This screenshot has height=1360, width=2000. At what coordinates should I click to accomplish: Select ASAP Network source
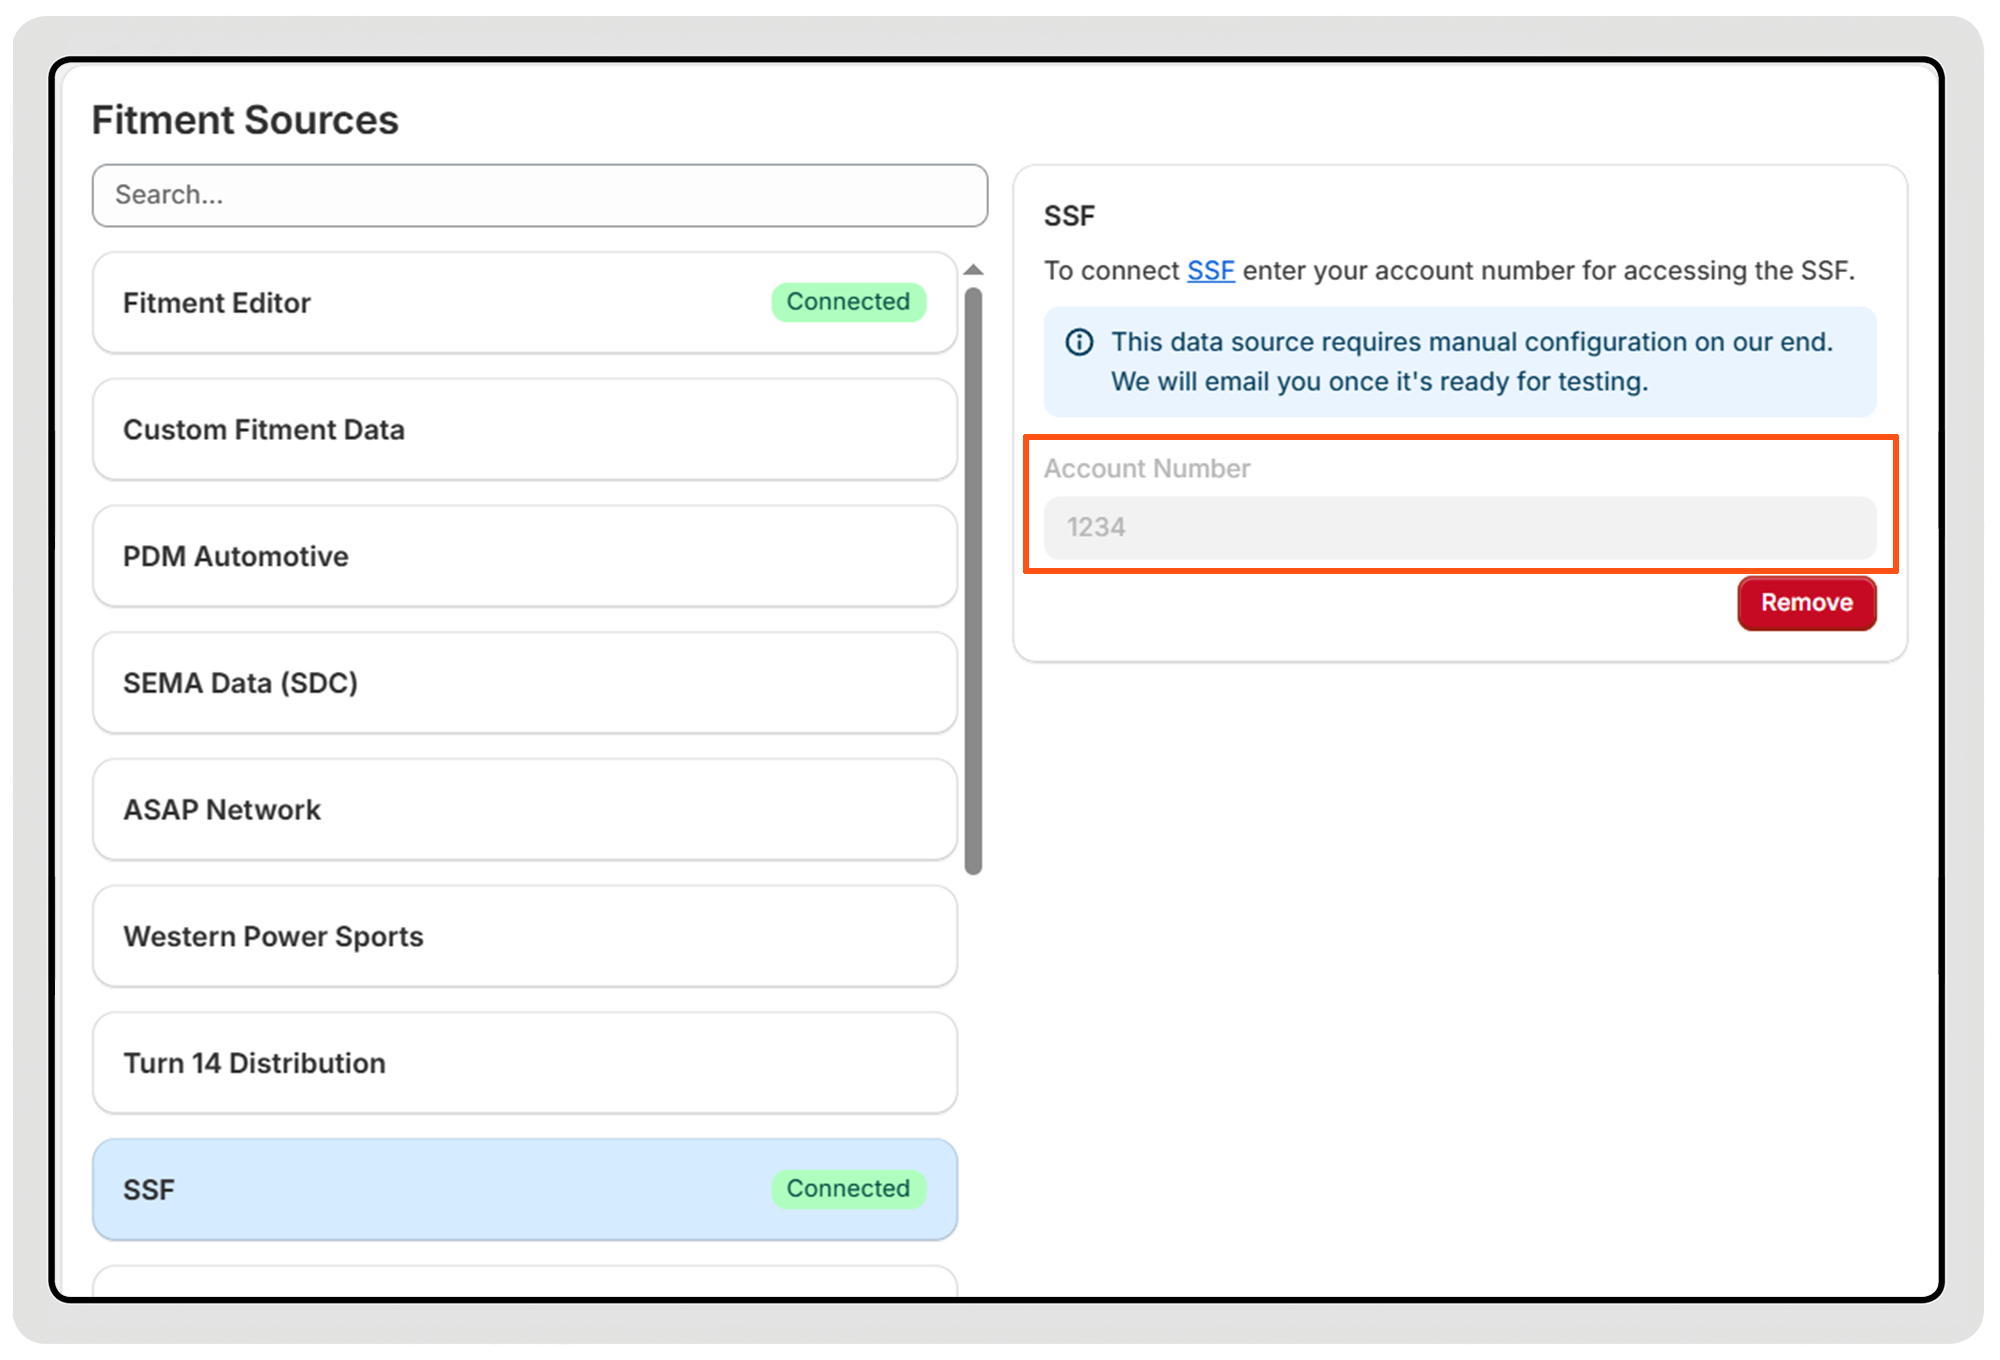525,810
